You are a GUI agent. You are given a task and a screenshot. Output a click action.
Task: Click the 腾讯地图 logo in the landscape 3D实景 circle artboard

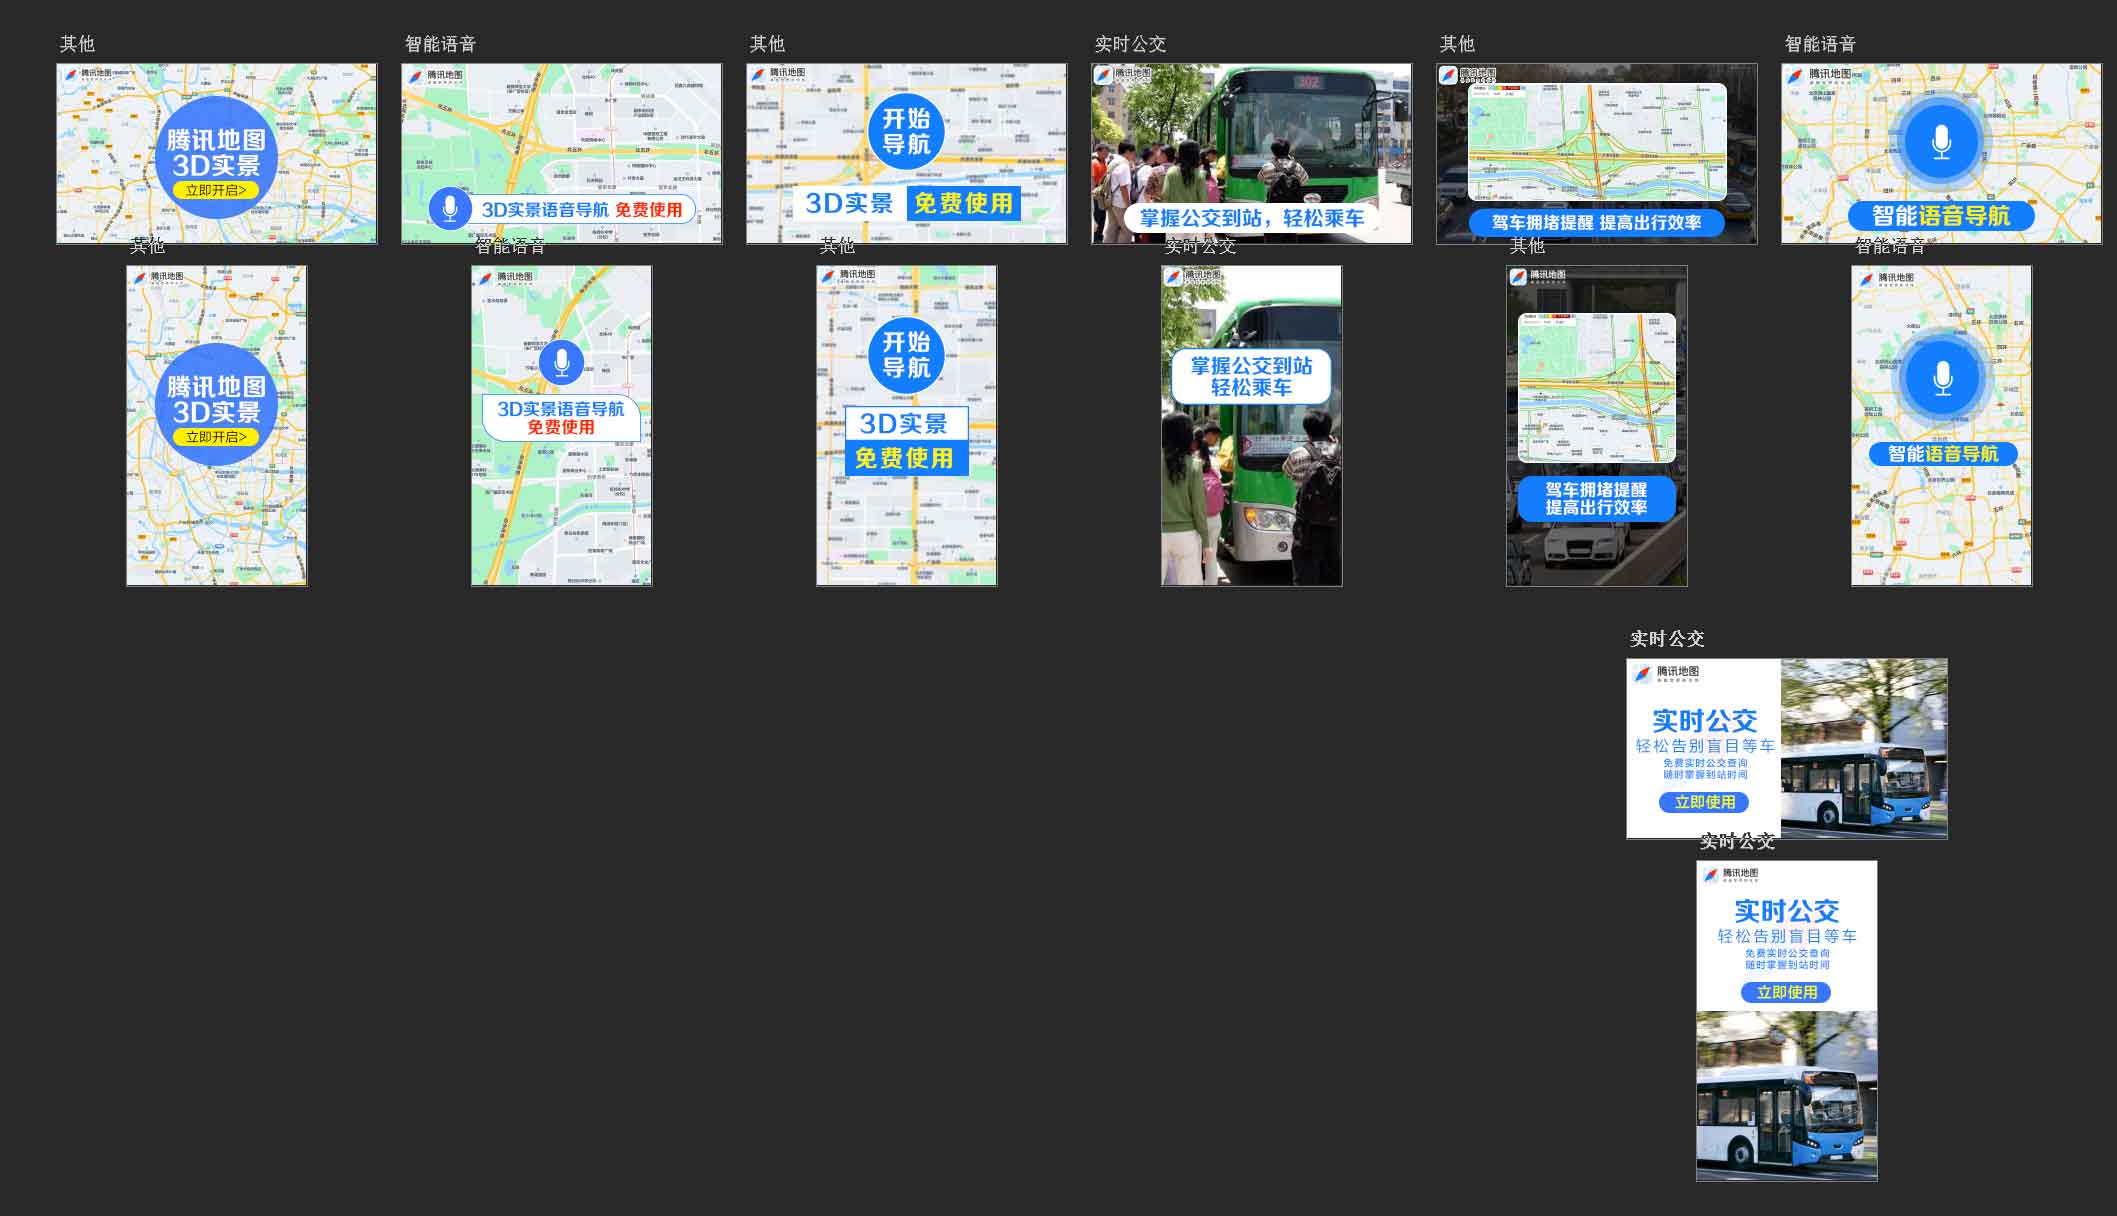(x=88, y=74)
